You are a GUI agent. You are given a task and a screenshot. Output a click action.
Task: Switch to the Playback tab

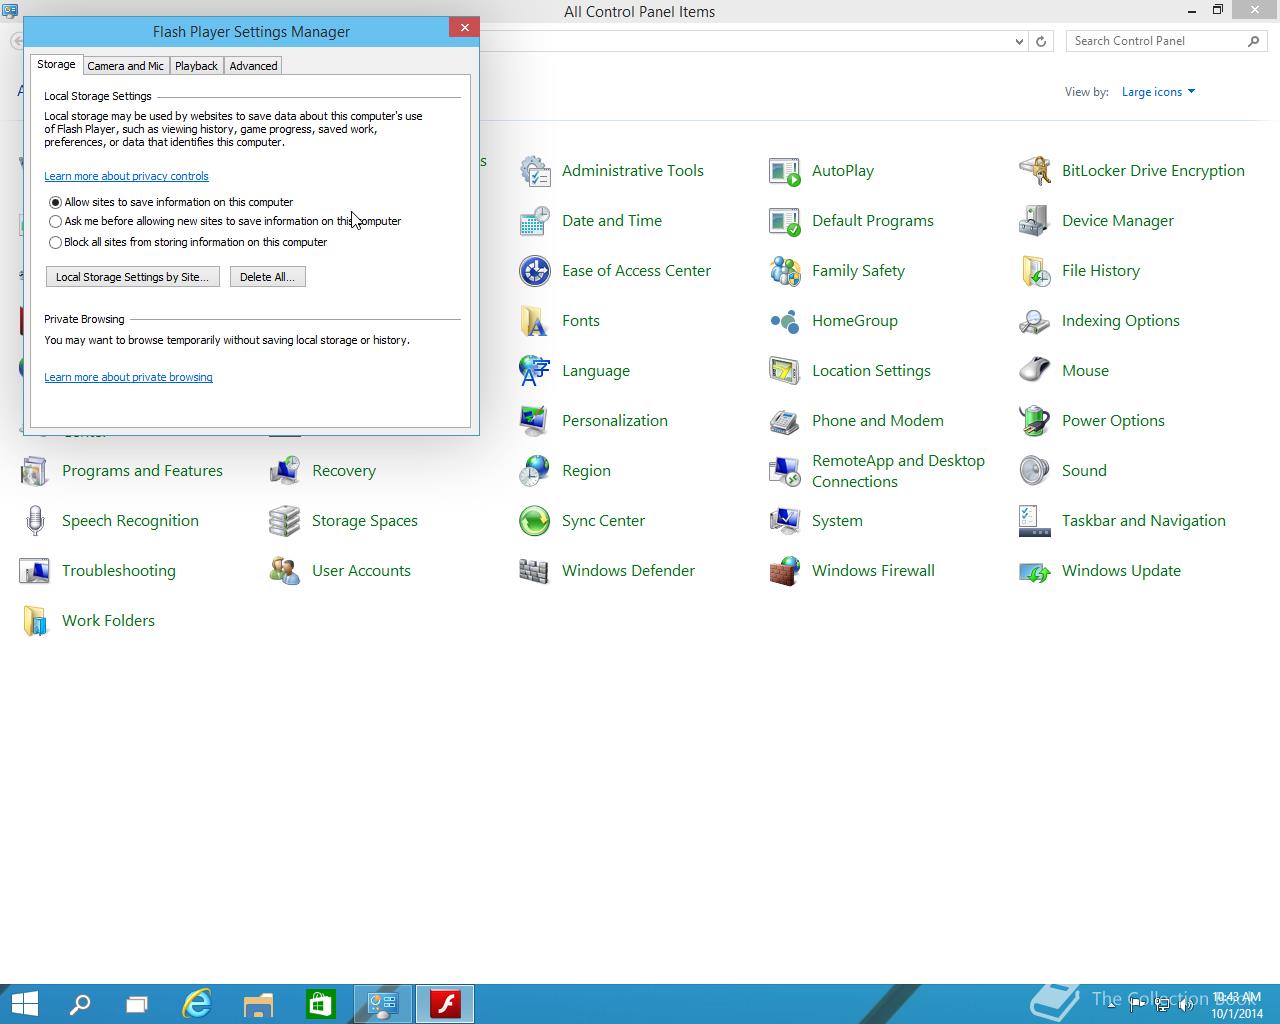pyautogui.click(x=196, y=66)
